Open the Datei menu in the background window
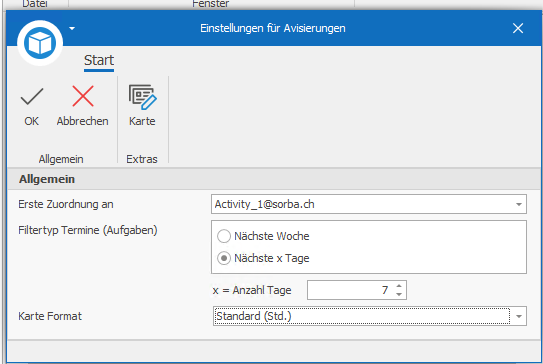 [35, 4]
